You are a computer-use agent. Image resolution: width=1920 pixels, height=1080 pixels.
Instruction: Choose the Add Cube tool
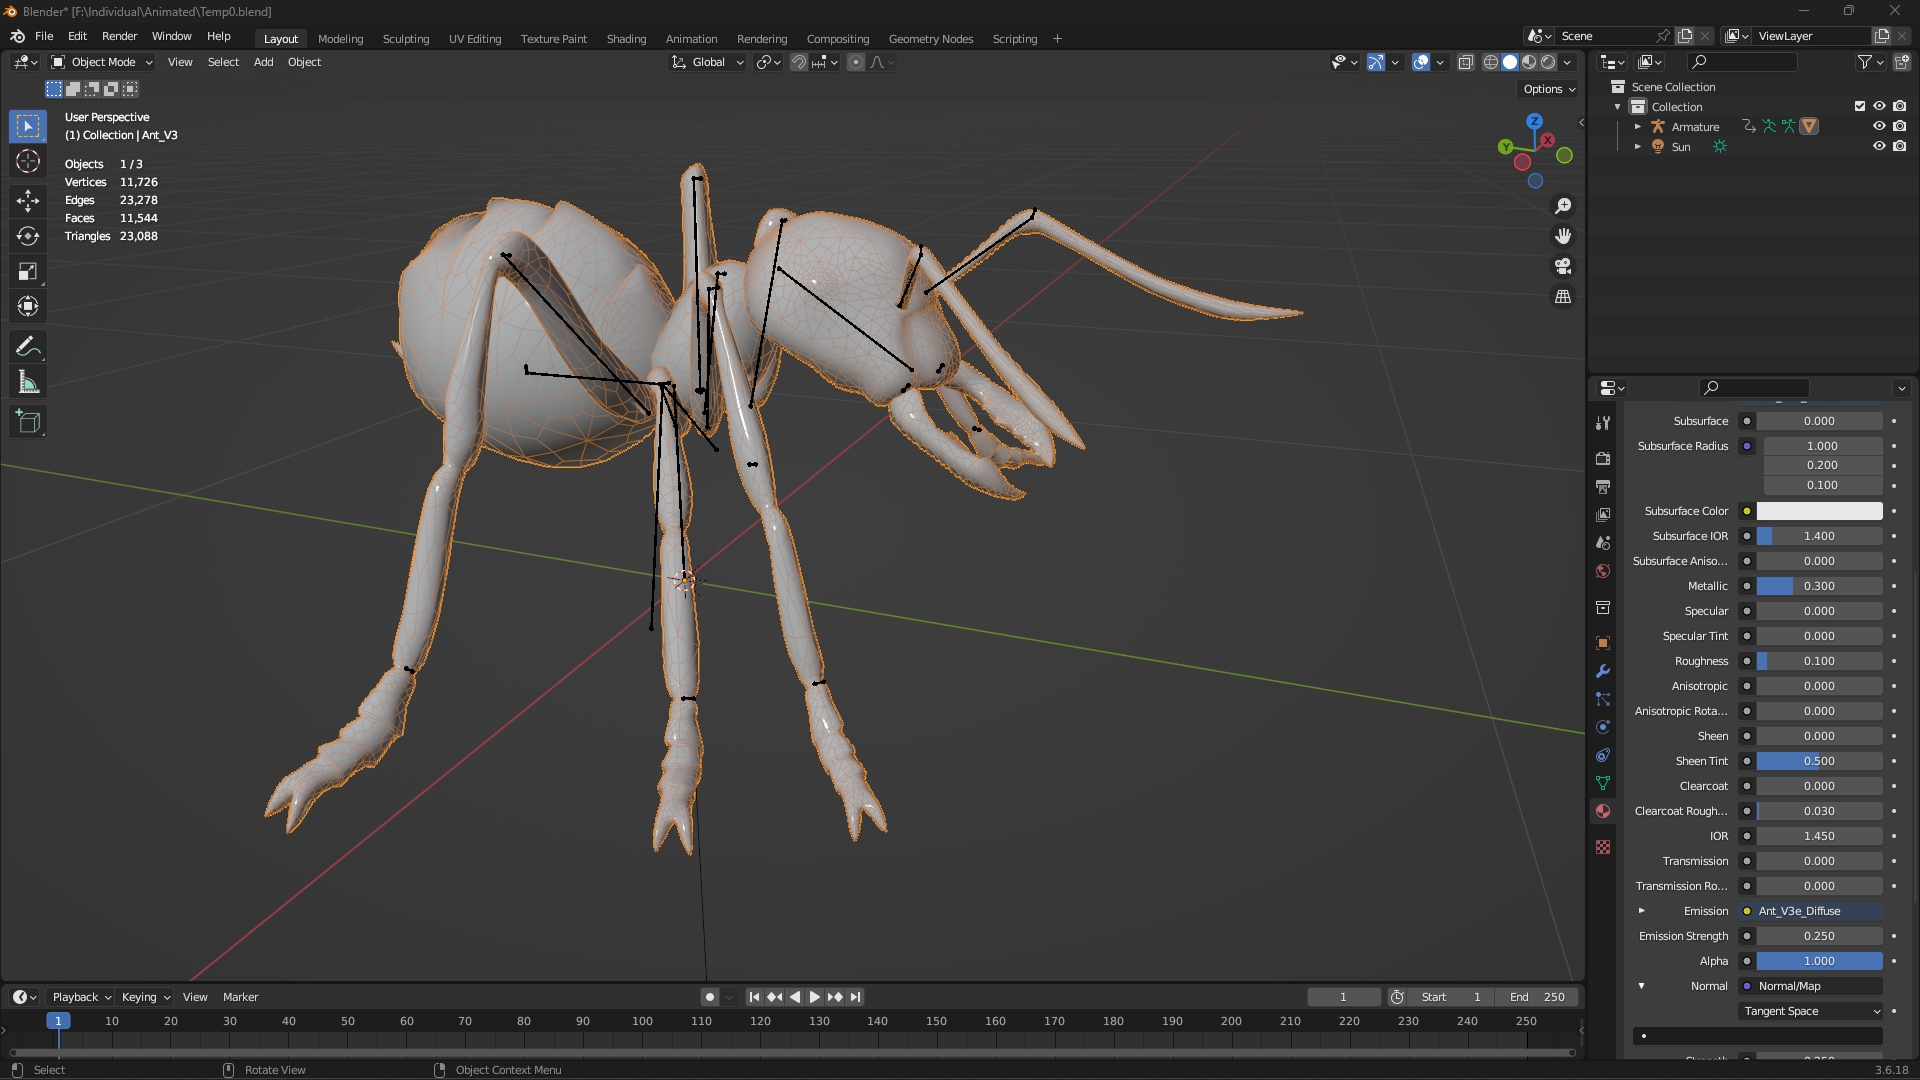click(x=28, y=422)
